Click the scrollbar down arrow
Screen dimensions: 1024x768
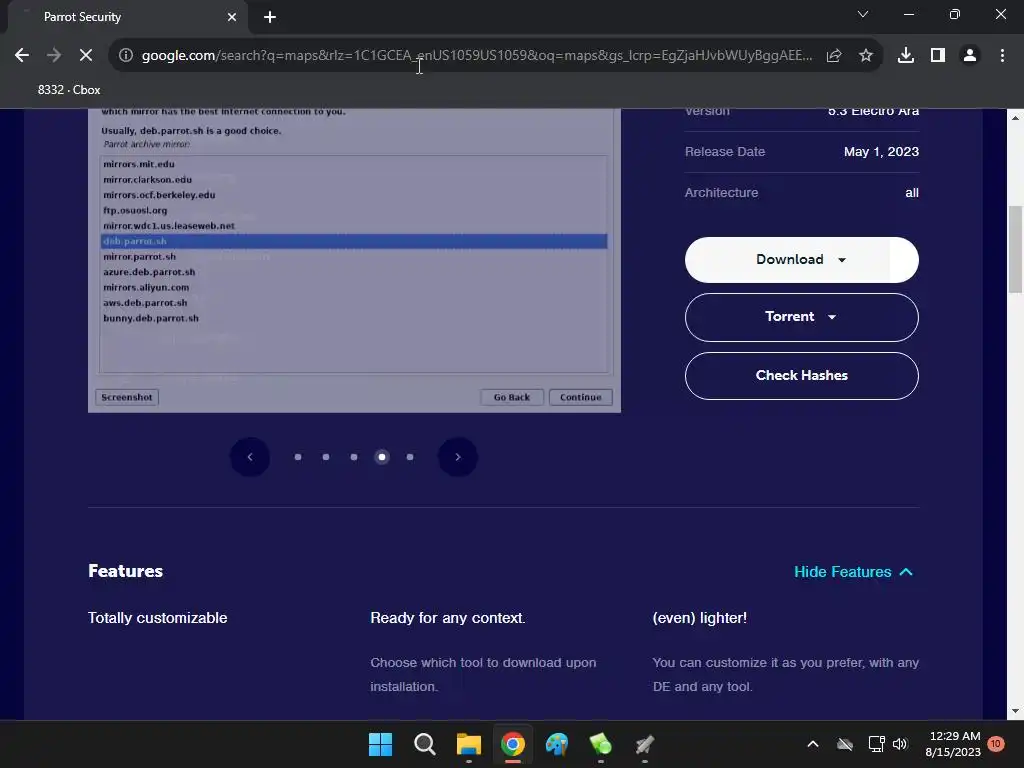coord(1015,711)
